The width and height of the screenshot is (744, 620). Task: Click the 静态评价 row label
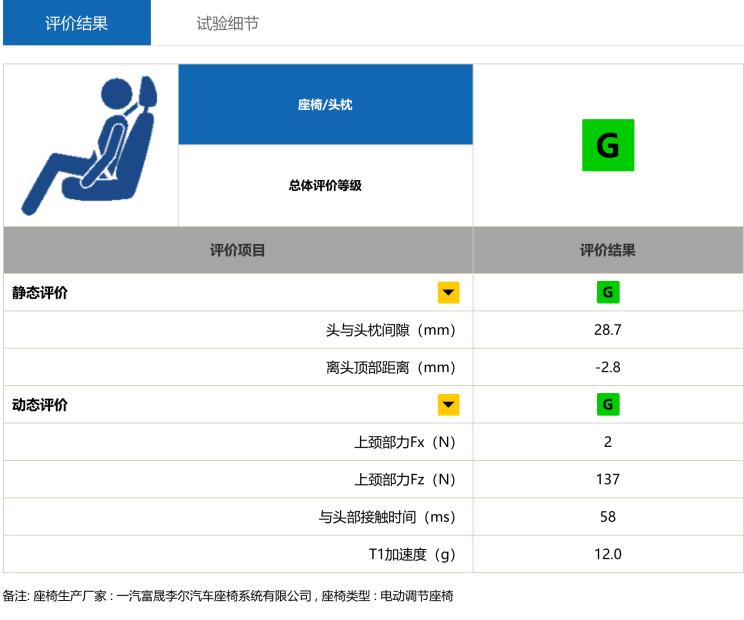[40, 293]
